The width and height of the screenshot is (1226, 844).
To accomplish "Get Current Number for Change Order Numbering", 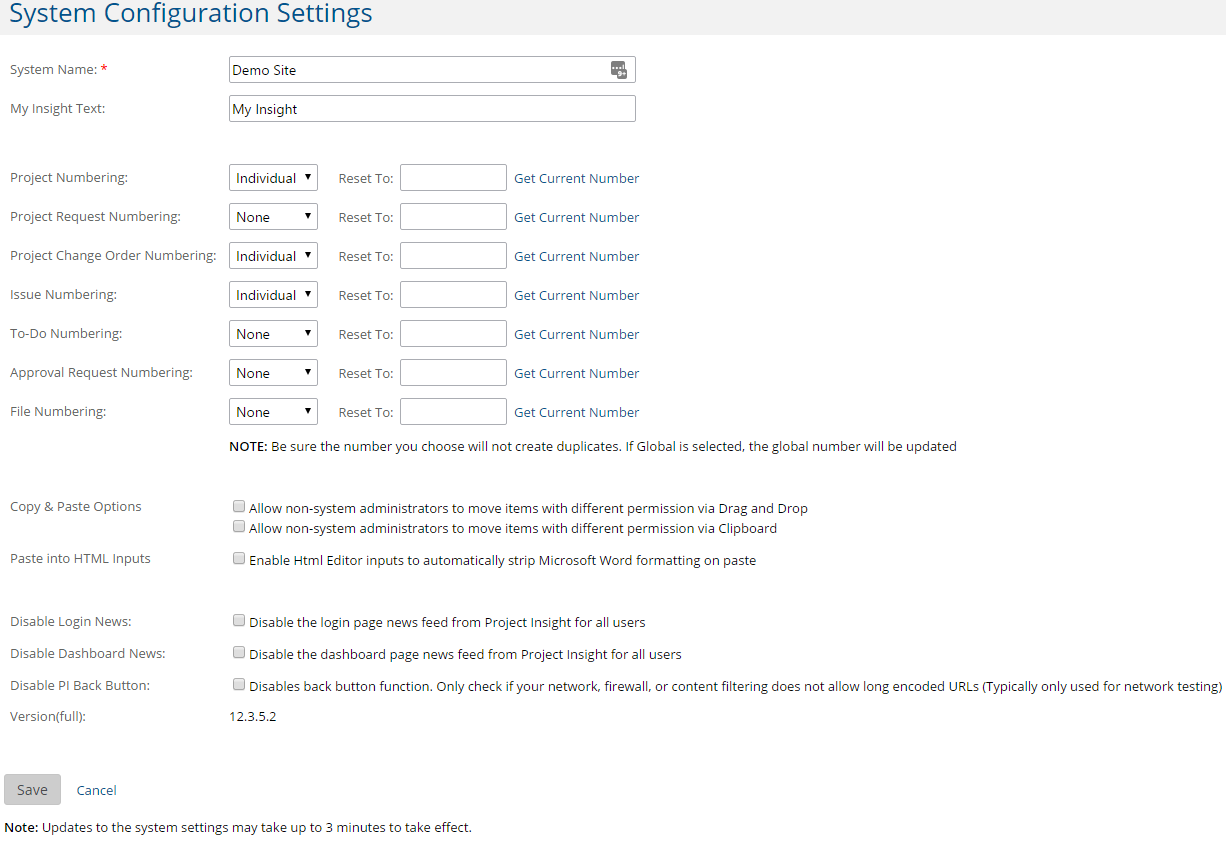I will (x=577, y=256).
